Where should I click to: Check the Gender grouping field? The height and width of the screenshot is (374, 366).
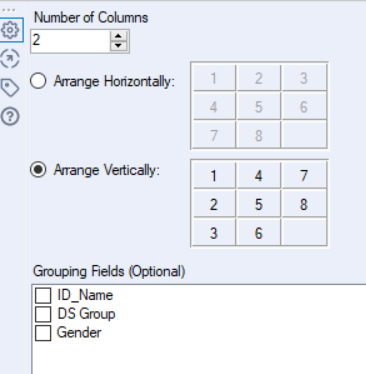click(x=43, y=333)
